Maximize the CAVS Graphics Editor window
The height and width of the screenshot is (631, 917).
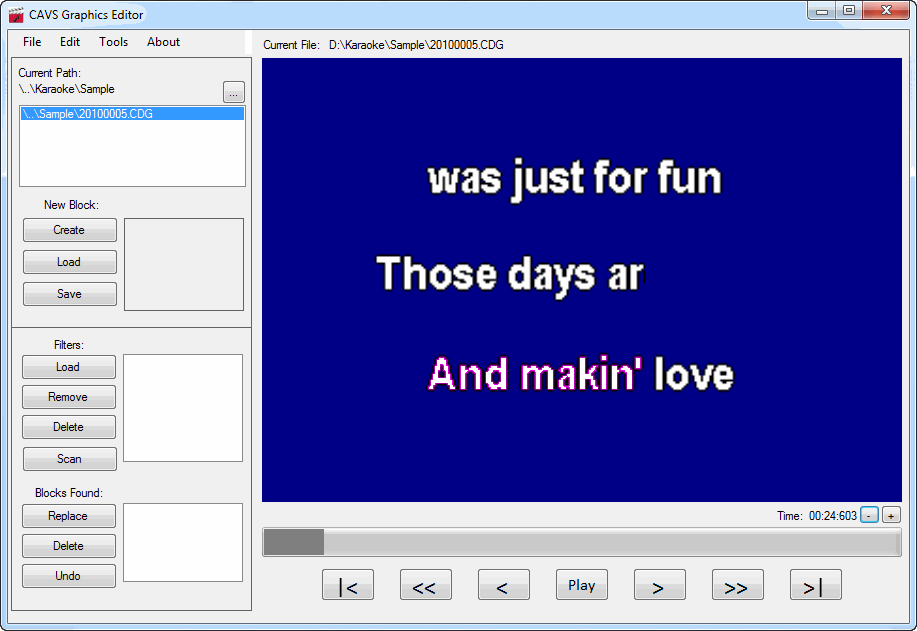pyautogui.click(x=849, y=11)
